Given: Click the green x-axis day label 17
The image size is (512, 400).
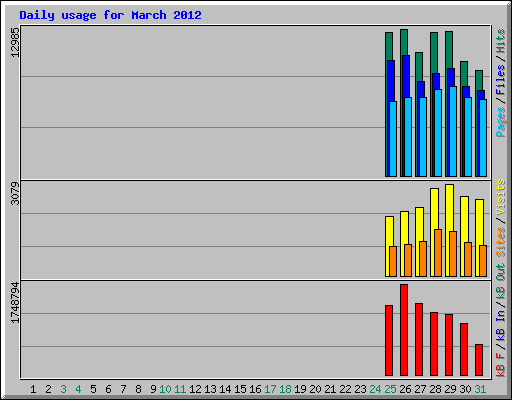Looking at the screenshot, I should [270, 389].
